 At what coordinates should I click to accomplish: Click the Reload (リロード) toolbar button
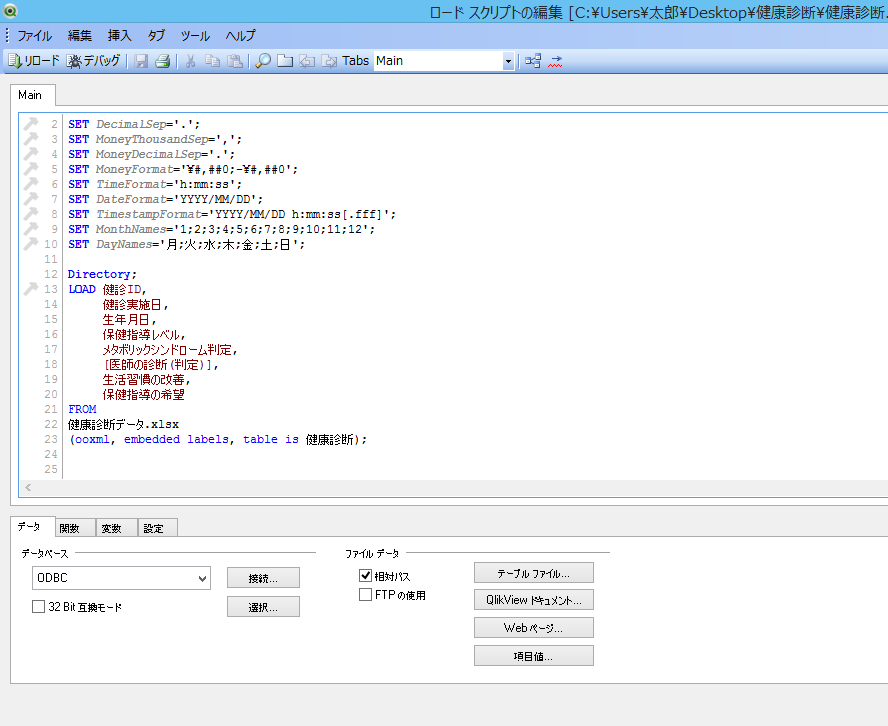click(x=33, y=61)
